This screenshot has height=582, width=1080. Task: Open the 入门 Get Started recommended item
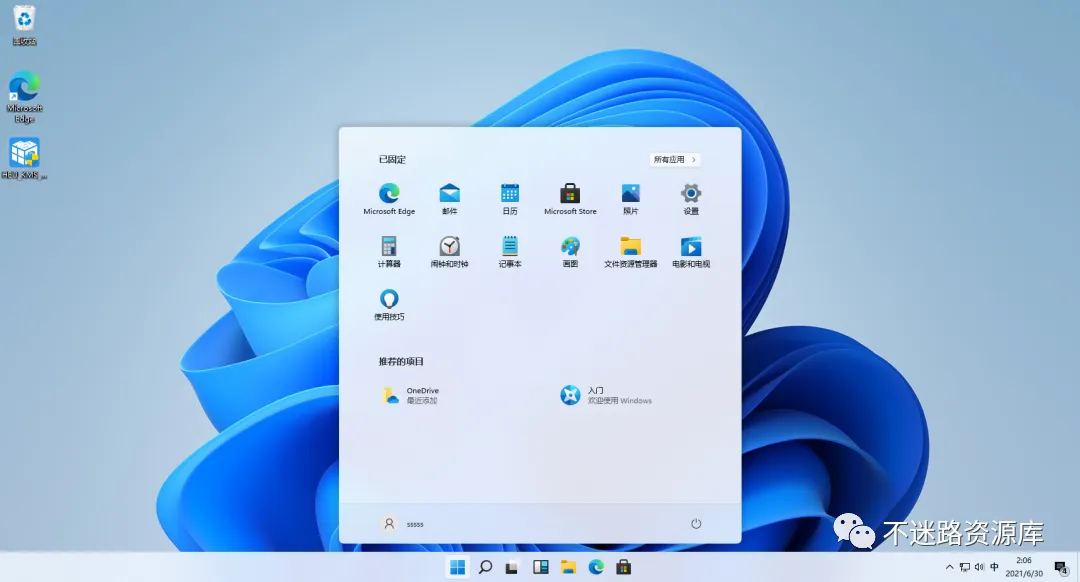(x=606, y=395)
